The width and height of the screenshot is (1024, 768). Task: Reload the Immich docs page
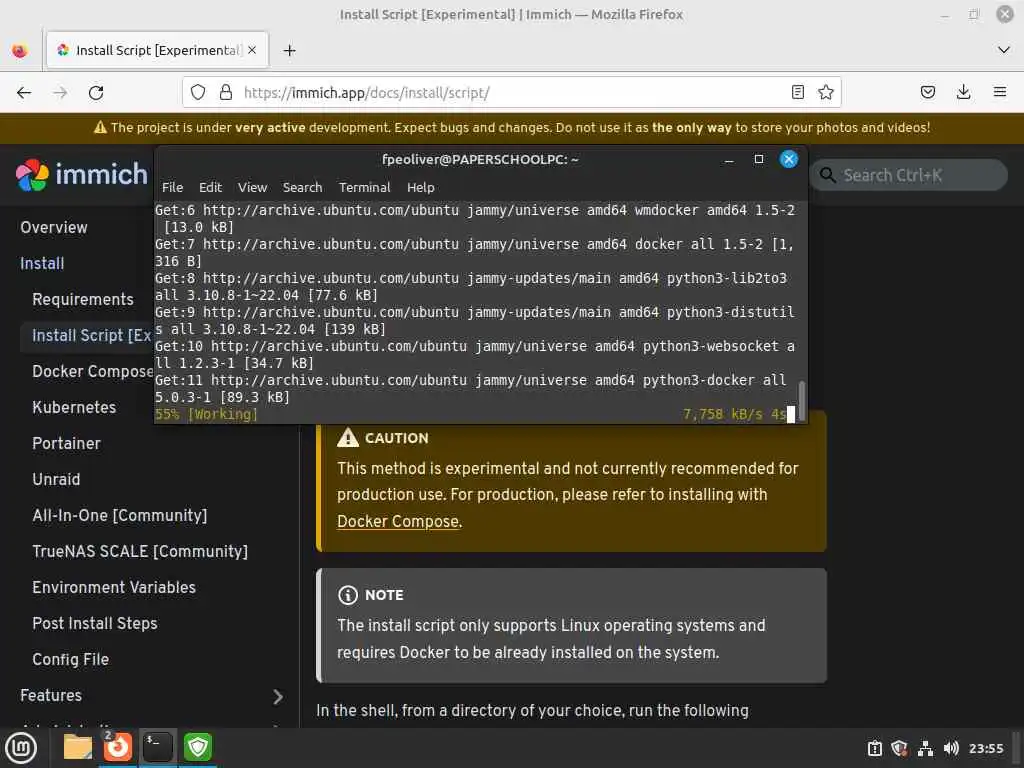[x=96, y=93]
